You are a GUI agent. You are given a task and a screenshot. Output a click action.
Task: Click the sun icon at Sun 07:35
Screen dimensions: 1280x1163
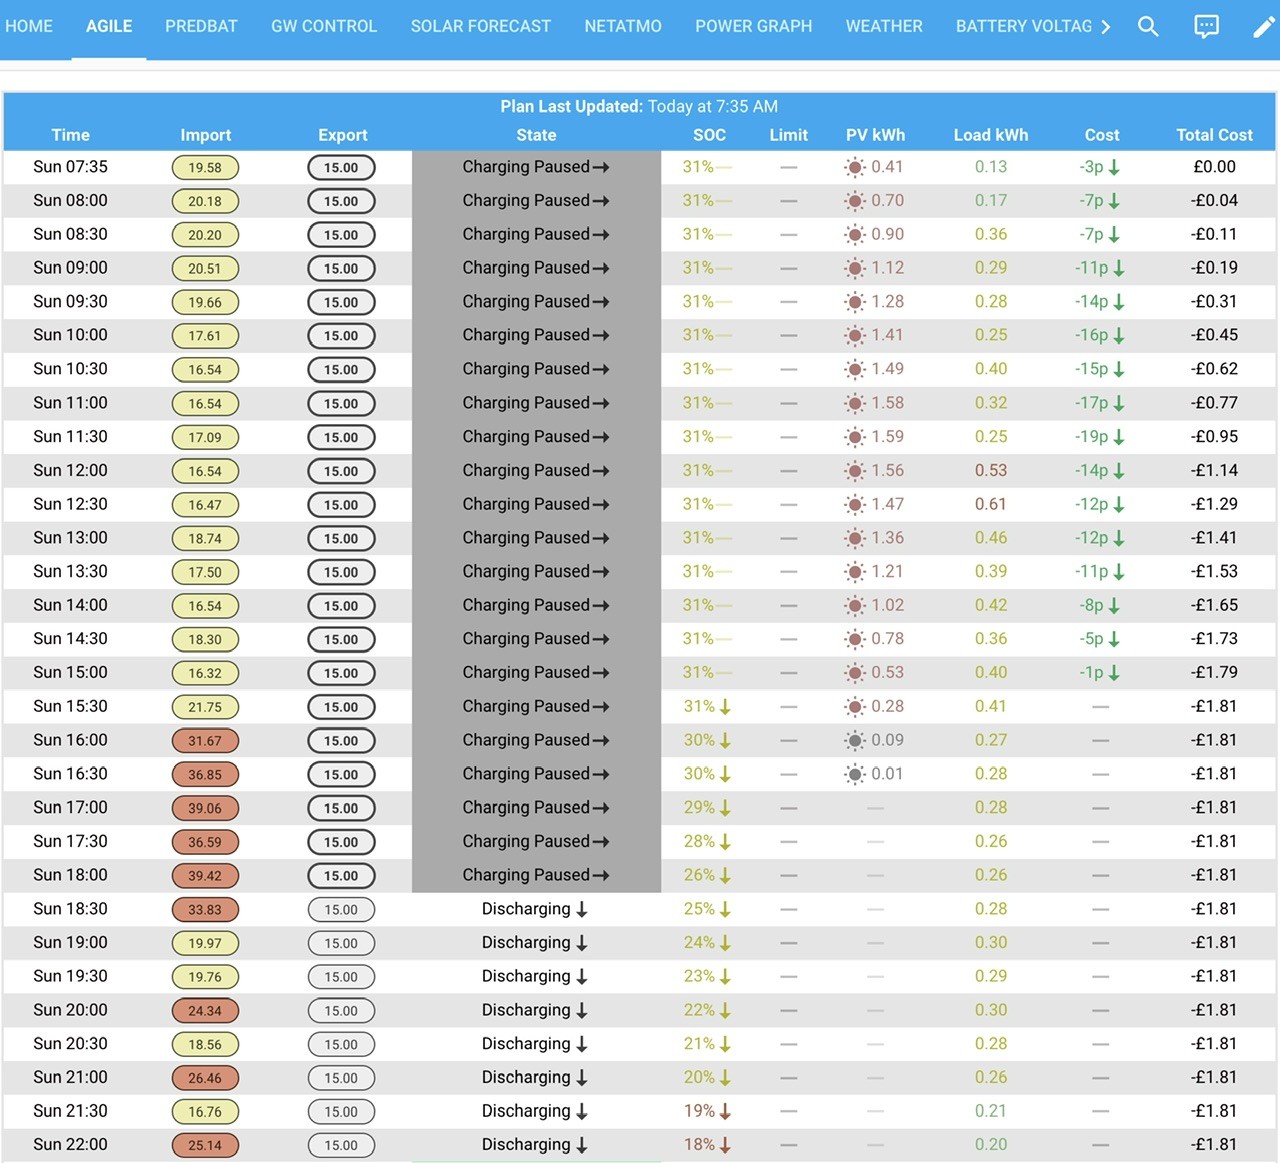click(854, 168)
